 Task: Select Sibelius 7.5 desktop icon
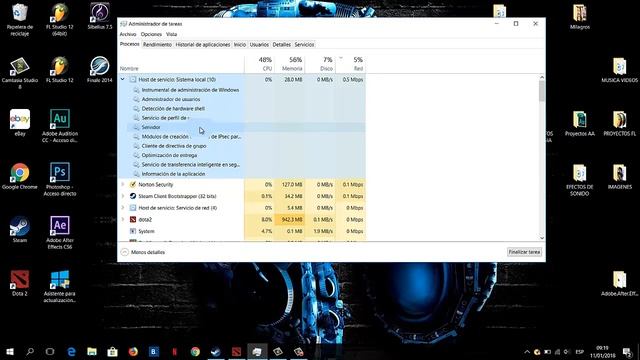point(100,16)
